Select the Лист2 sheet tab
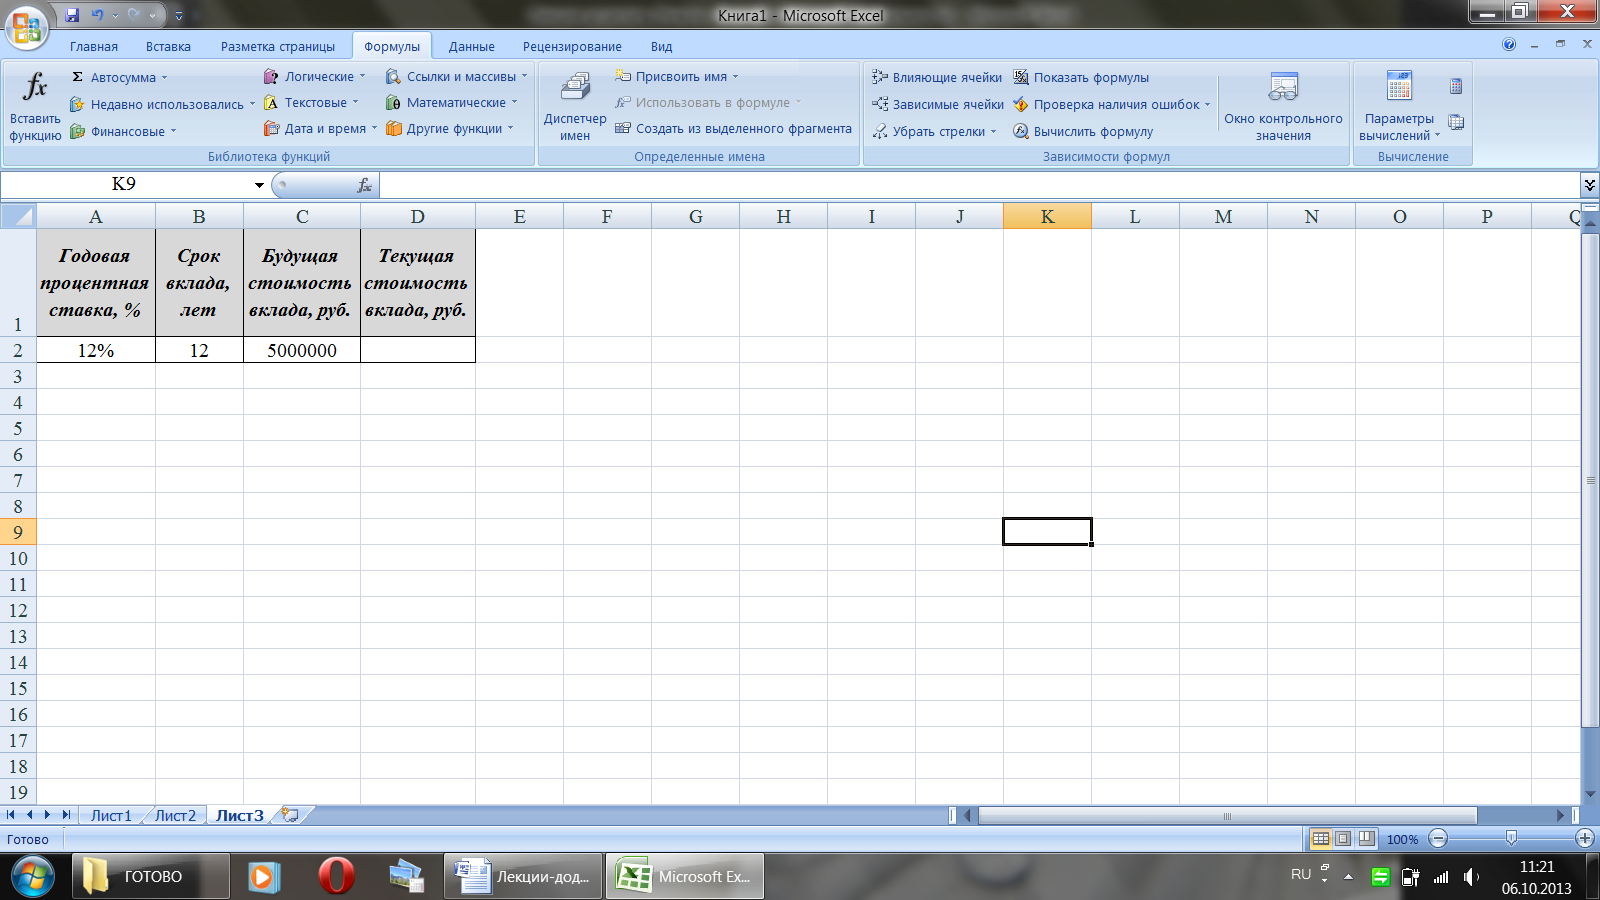1600x900 pixels. [175, 815]
